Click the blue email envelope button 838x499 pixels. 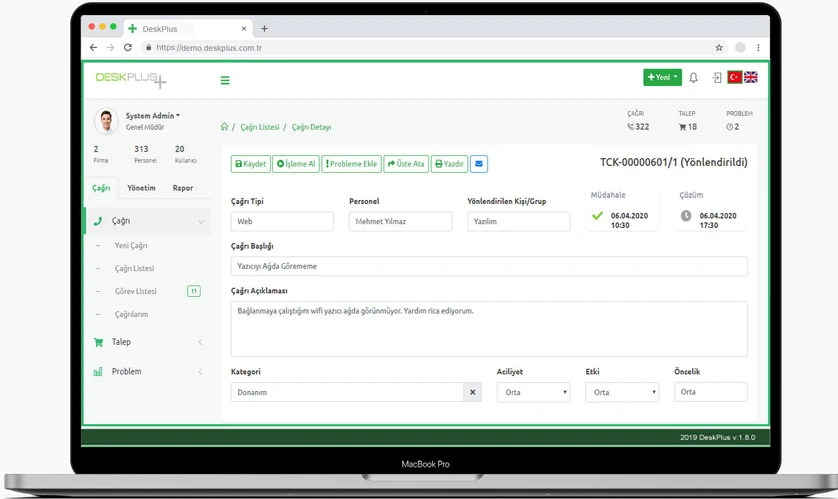[x=479, y=164]
